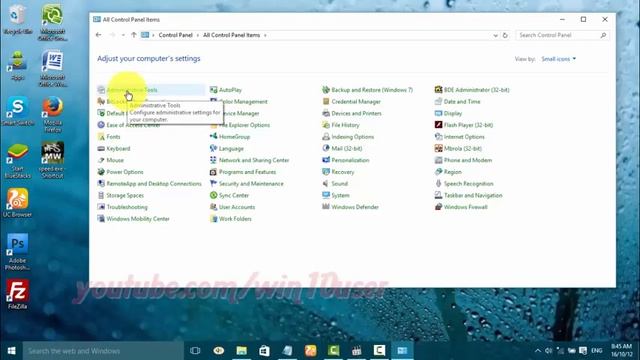Select Adobe Photoshop desktop shortcut
The height and width of the screenshot is (360, 640).
coord(17,252)
